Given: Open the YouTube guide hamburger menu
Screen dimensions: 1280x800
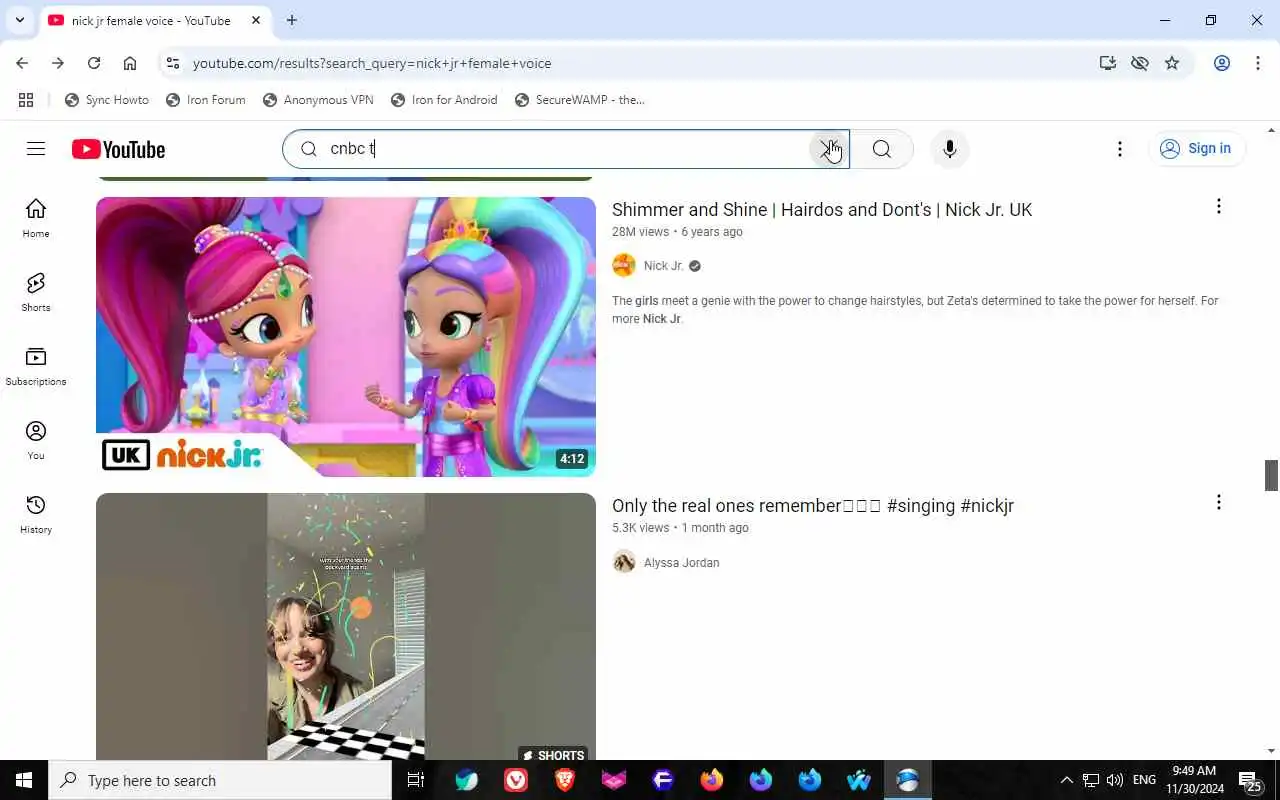Looking at the screenshot, I should 36,149.
